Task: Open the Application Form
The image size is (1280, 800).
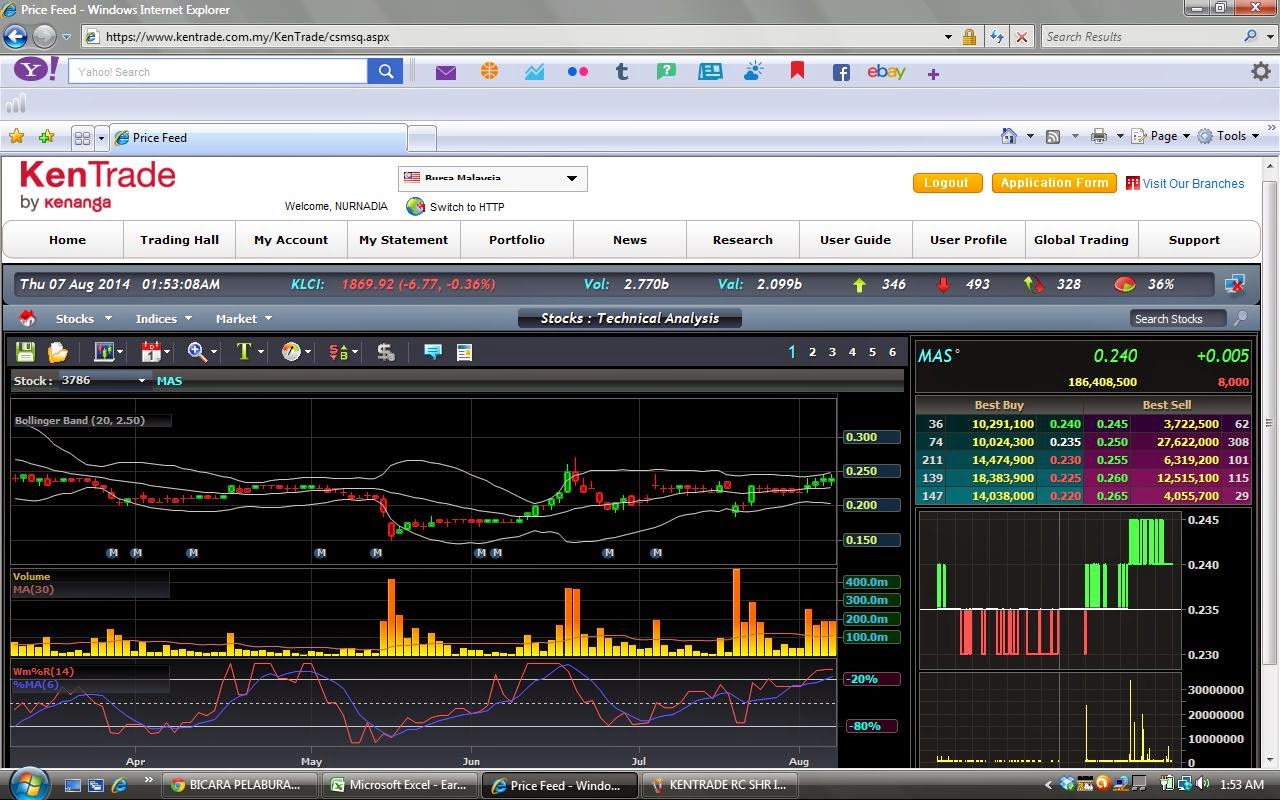Action: pyautogui.click(x=1053, y=183)
